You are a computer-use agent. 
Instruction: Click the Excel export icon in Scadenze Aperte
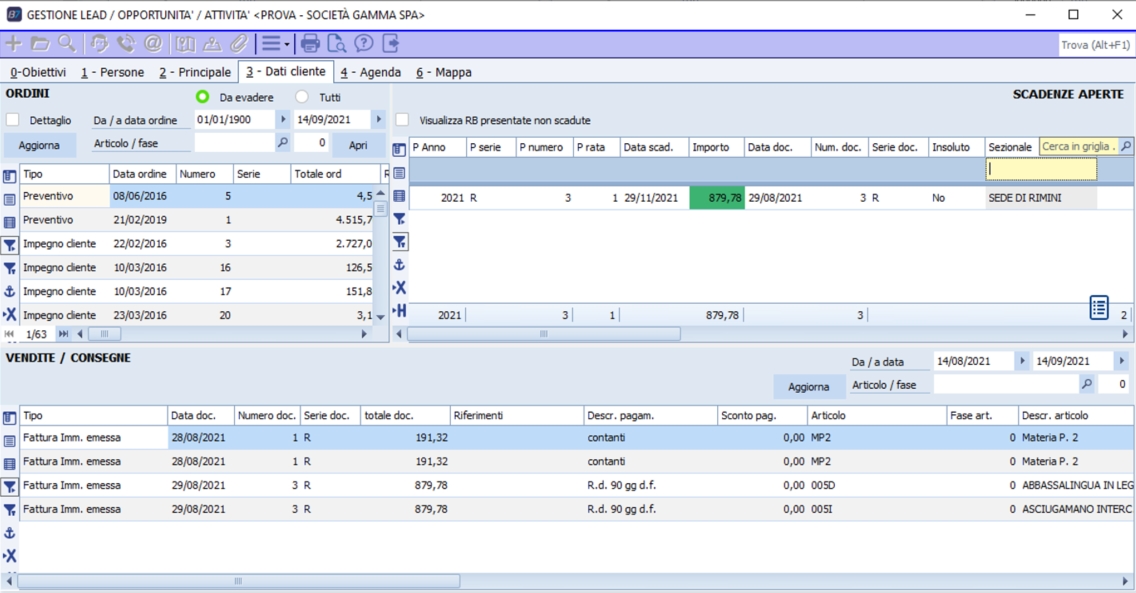[400, 288]
